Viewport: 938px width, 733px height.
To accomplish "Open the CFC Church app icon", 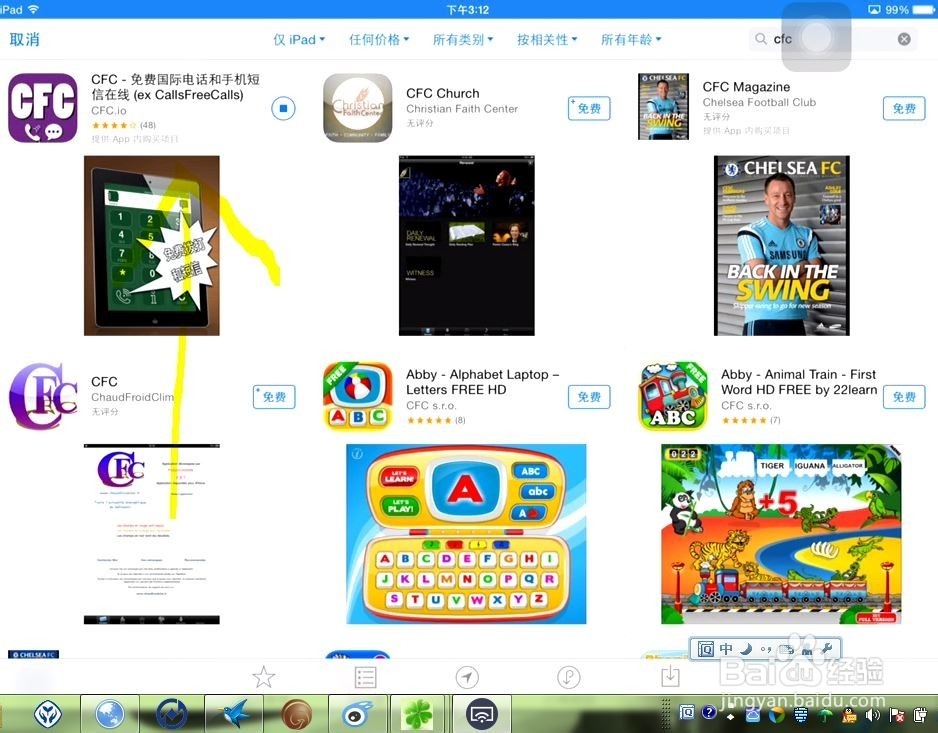I will coord(358,108).
